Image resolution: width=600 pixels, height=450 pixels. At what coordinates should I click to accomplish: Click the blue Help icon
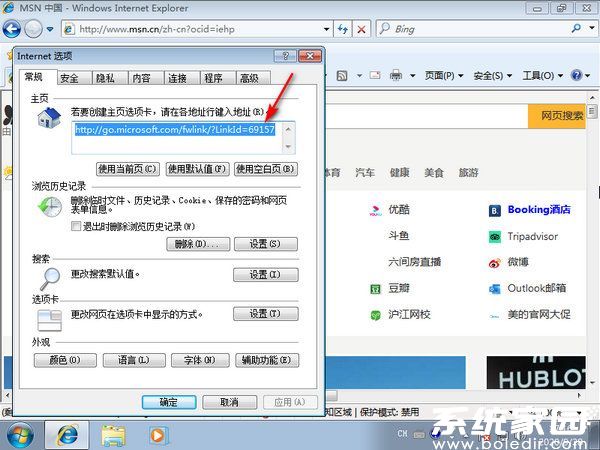[x=576, y=75]
